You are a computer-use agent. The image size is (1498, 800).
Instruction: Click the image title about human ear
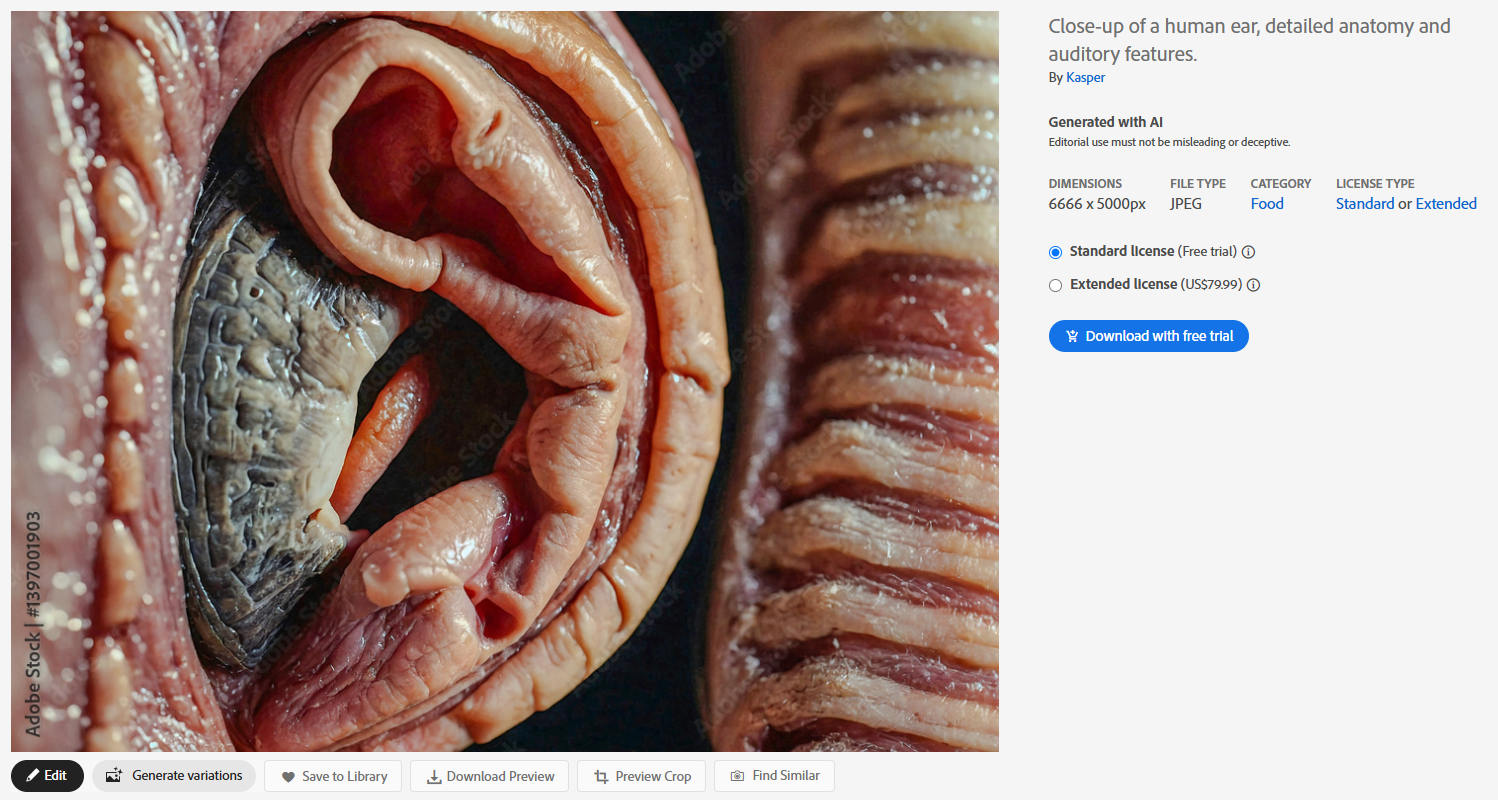point(1249,40)
